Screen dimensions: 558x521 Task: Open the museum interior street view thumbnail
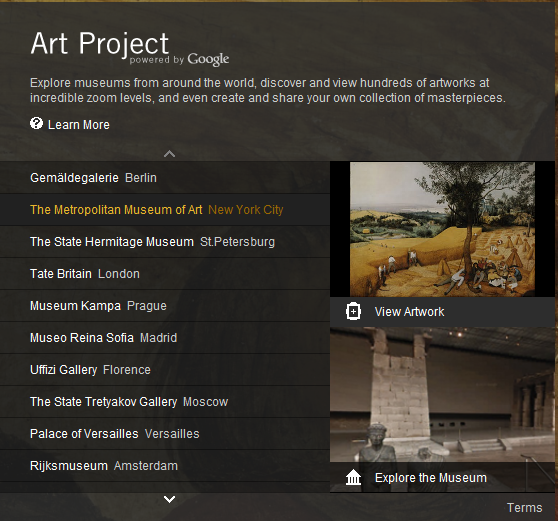point(442,395)
